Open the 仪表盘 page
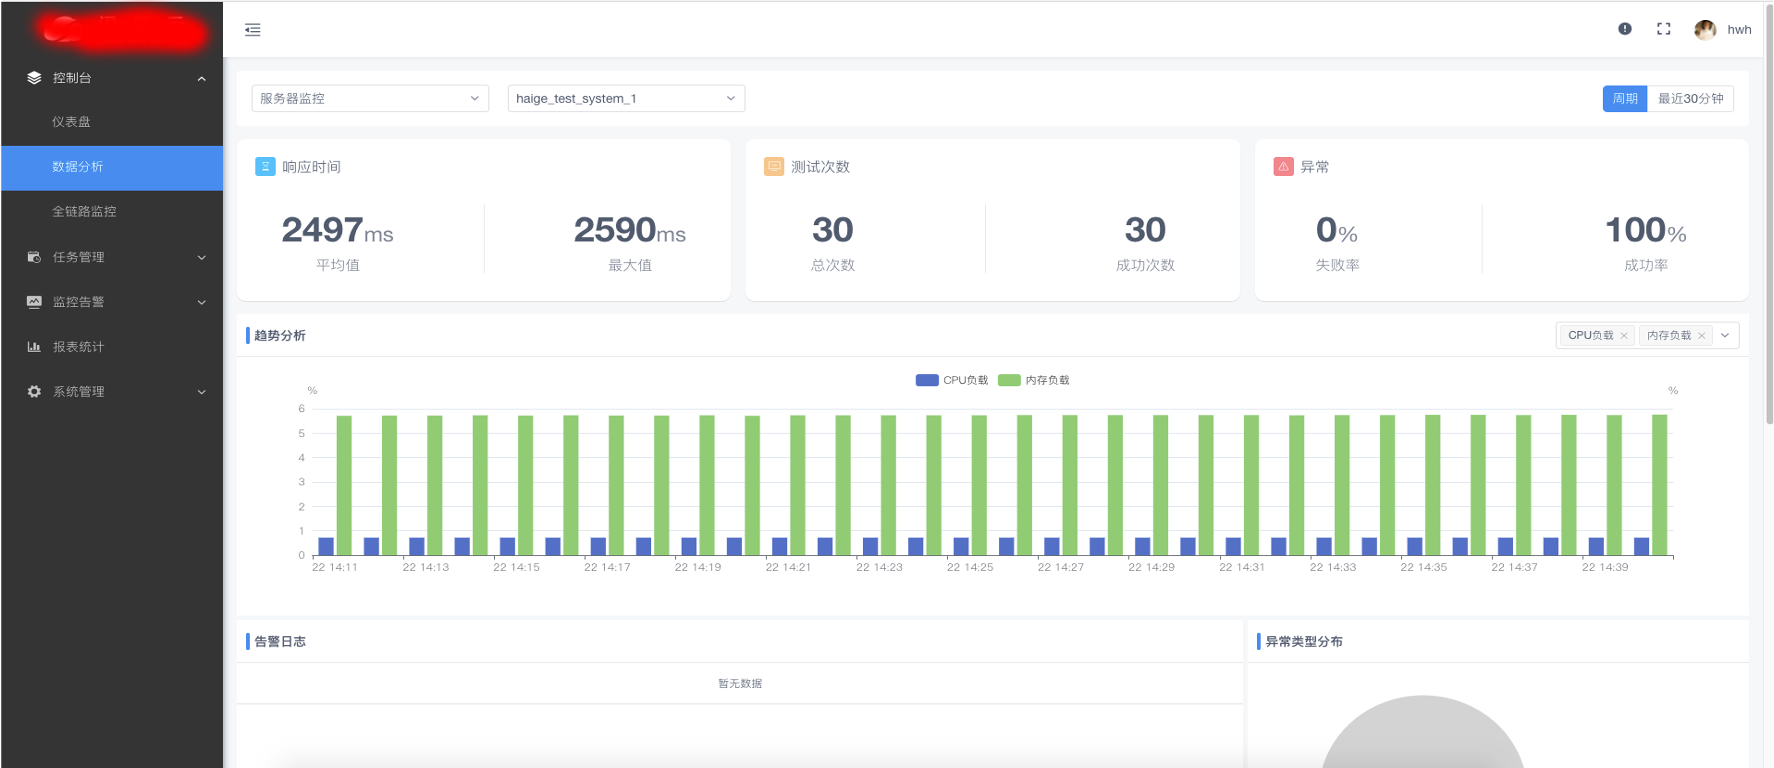 pos(112,122)
